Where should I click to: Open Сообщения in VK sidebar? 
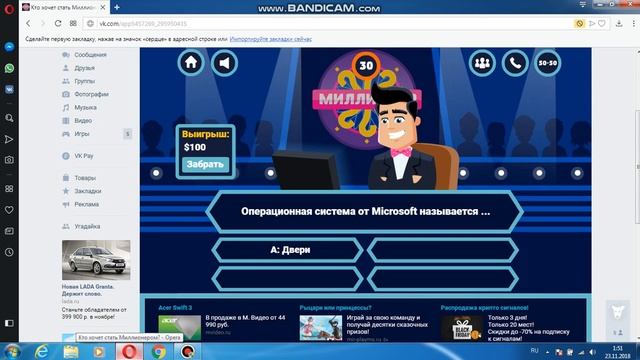pos(90,55)
